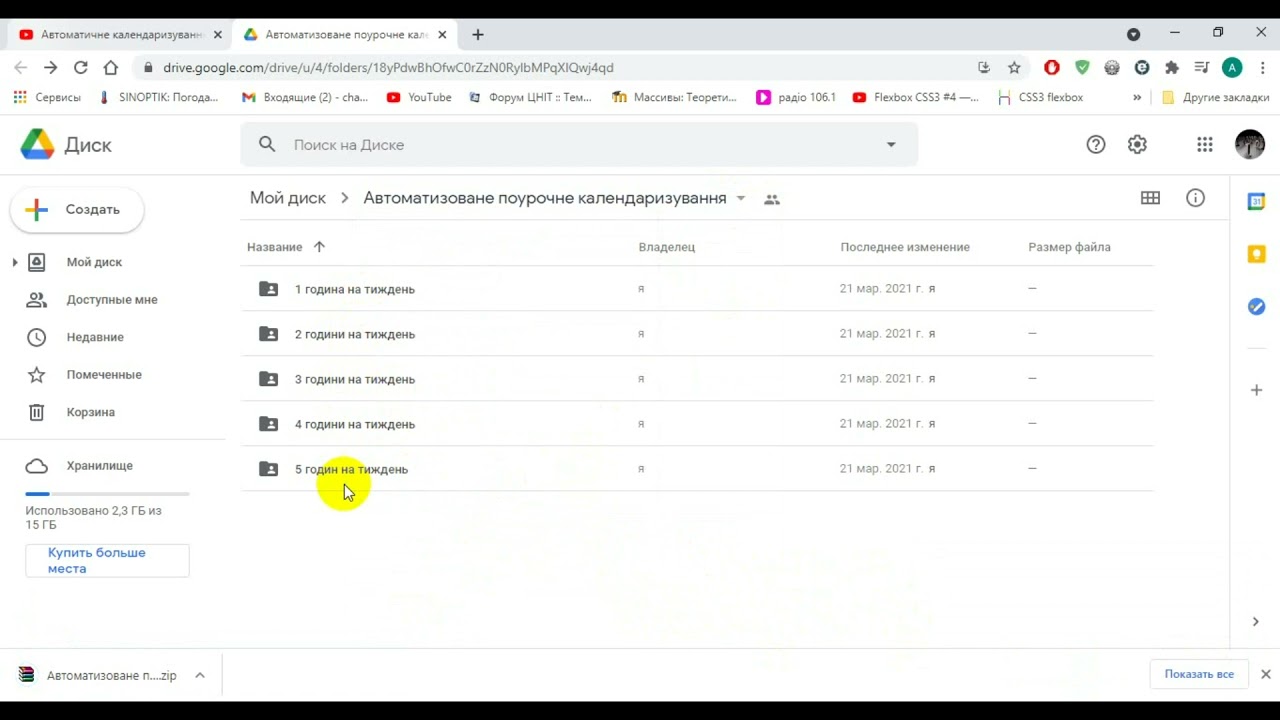Open YouTube bookmark in bookmarks bar
Image resolution: width=1280 pixels, height=720 pixels.
(x=419, y=97)
